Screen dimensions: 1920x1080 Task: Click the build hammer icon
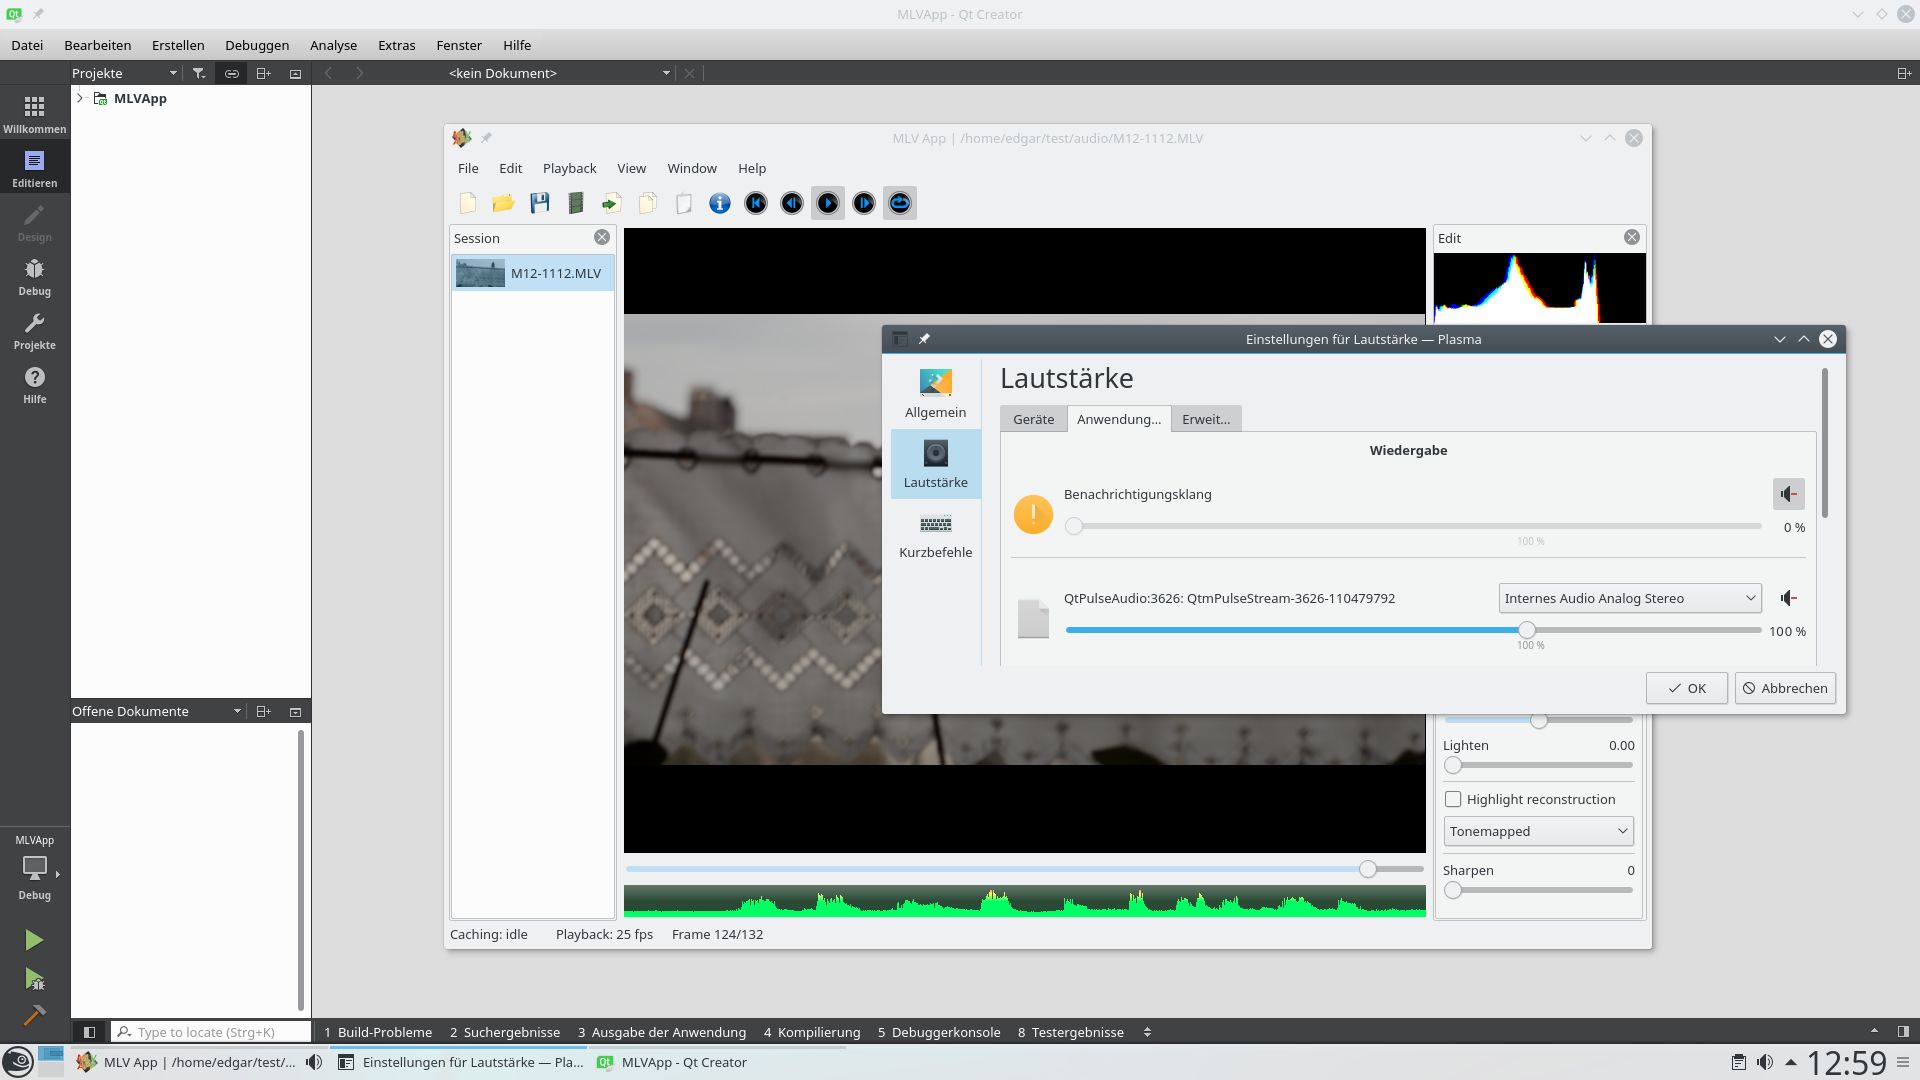point(34,1015)
